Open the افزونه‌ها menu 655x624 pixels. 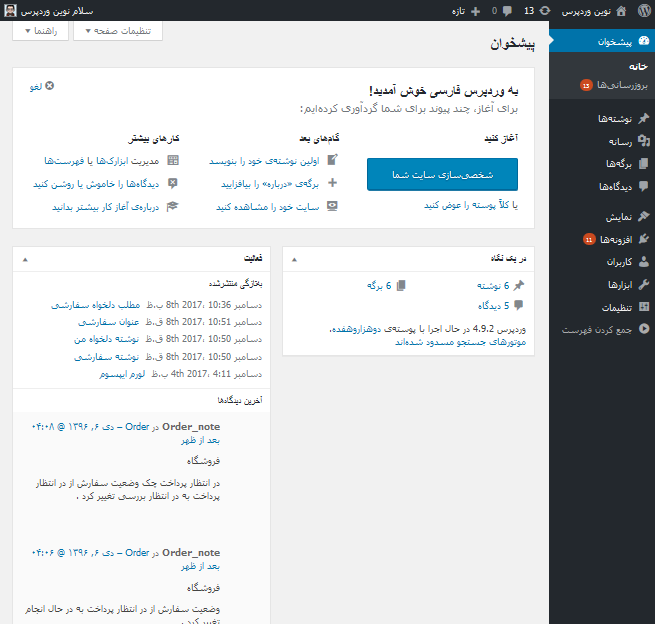(x=602, y=239)
